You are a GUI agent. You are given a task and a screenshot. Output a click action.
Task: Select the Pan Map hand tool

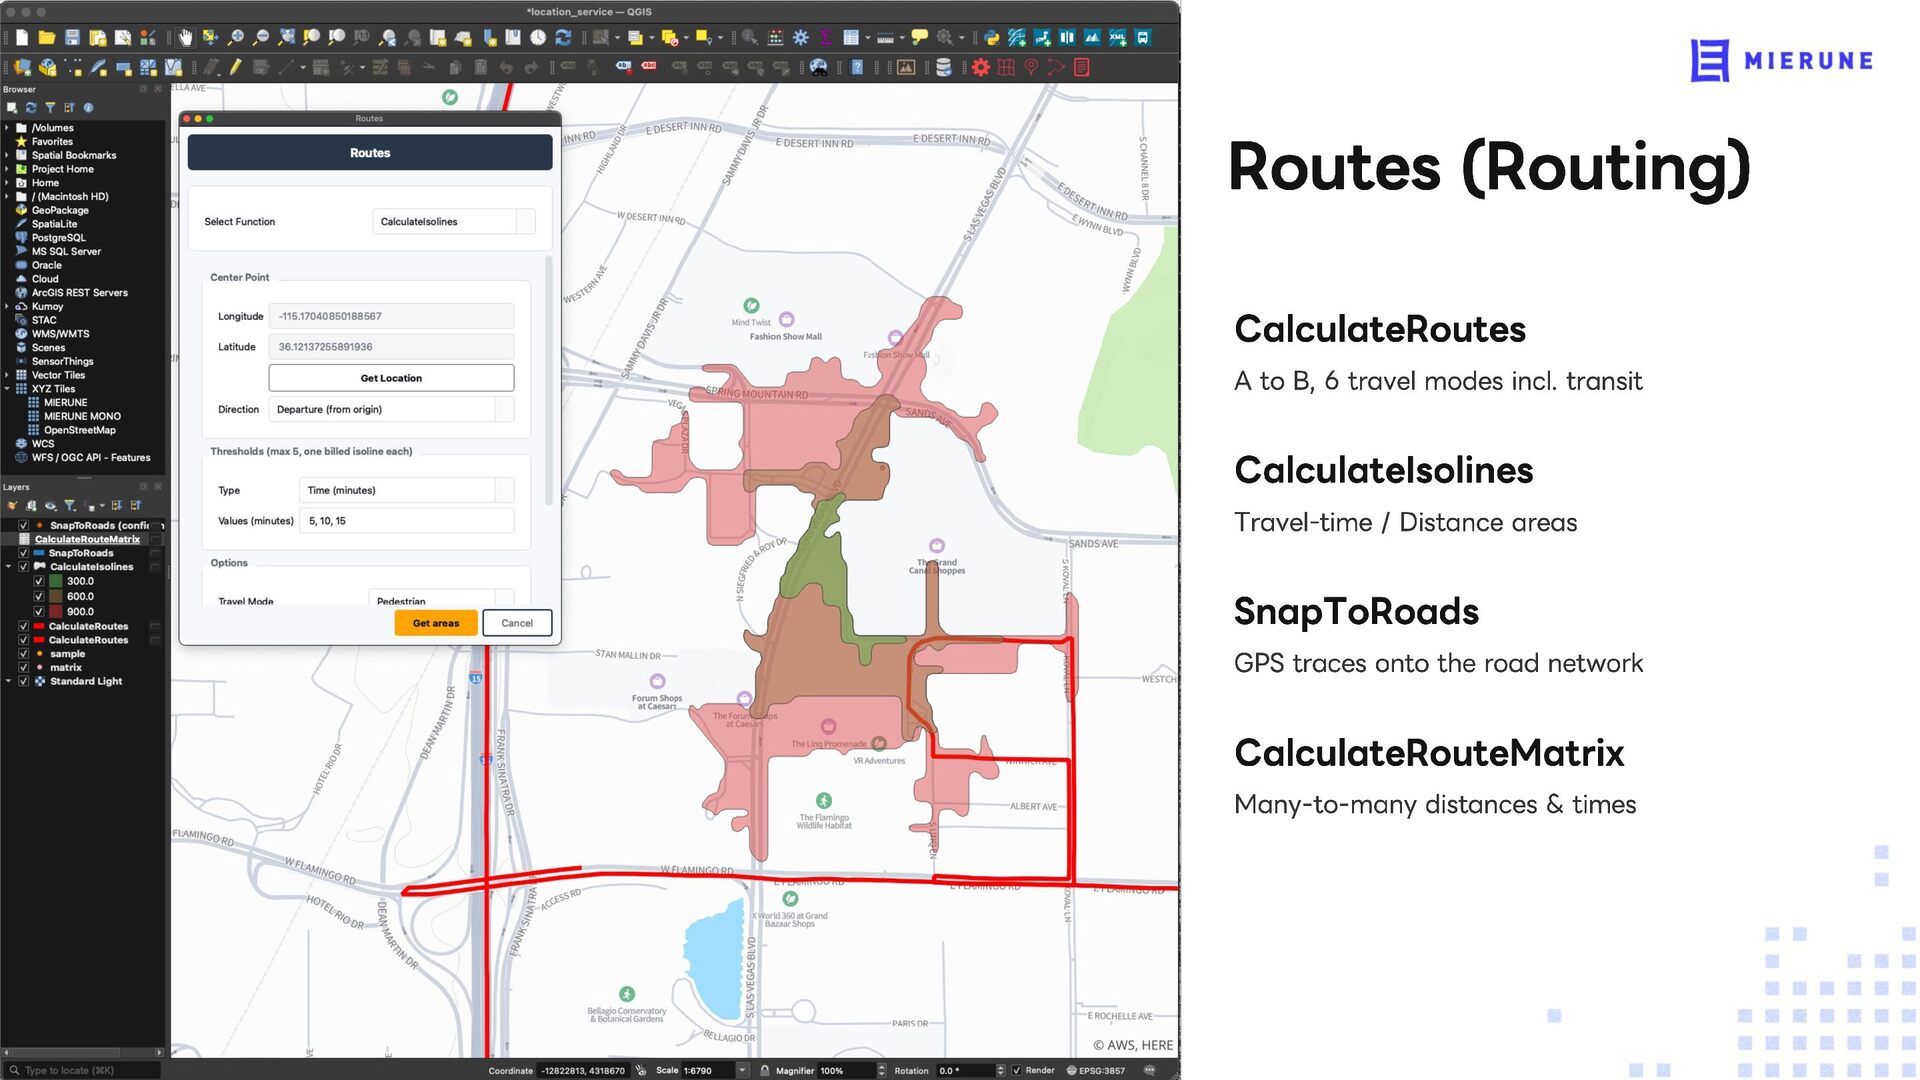click(185, 38)
